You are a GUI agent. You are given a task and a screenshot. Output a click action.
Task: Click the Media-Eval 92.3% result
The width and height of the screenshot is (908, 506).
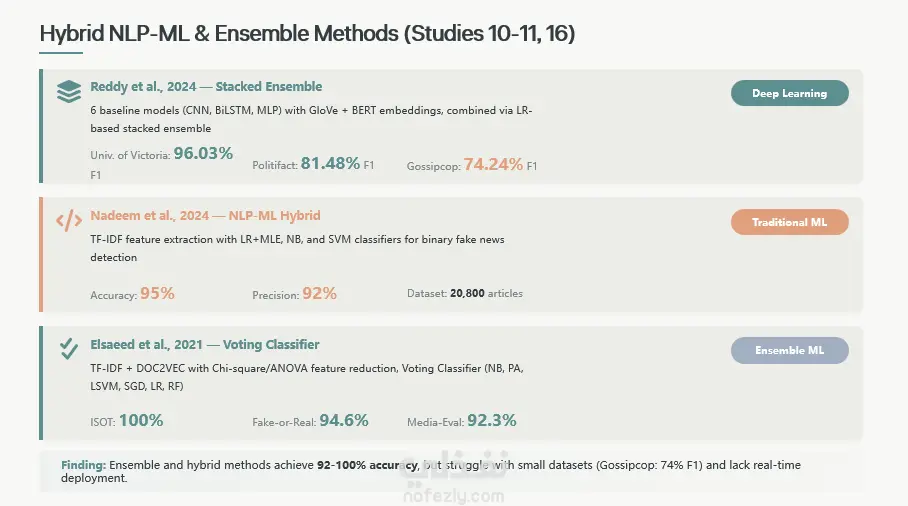pyautogui.click(x=462, y=420)
